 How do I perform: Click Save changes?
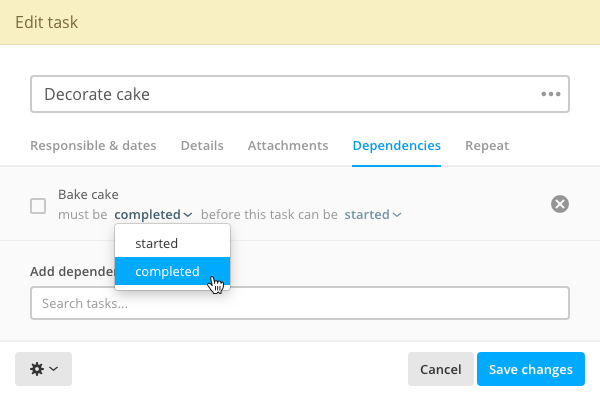click(531, 369)
